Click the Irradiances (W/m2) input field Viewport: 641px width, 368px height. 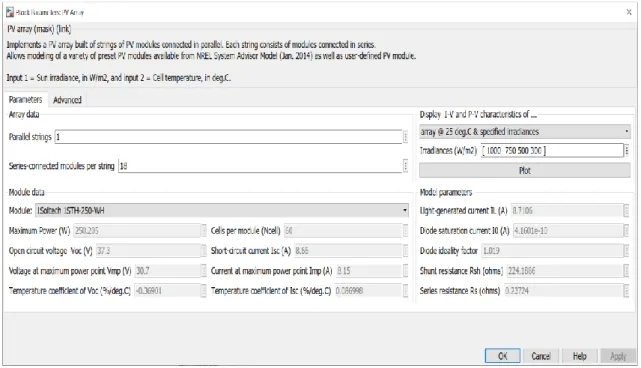552,150
